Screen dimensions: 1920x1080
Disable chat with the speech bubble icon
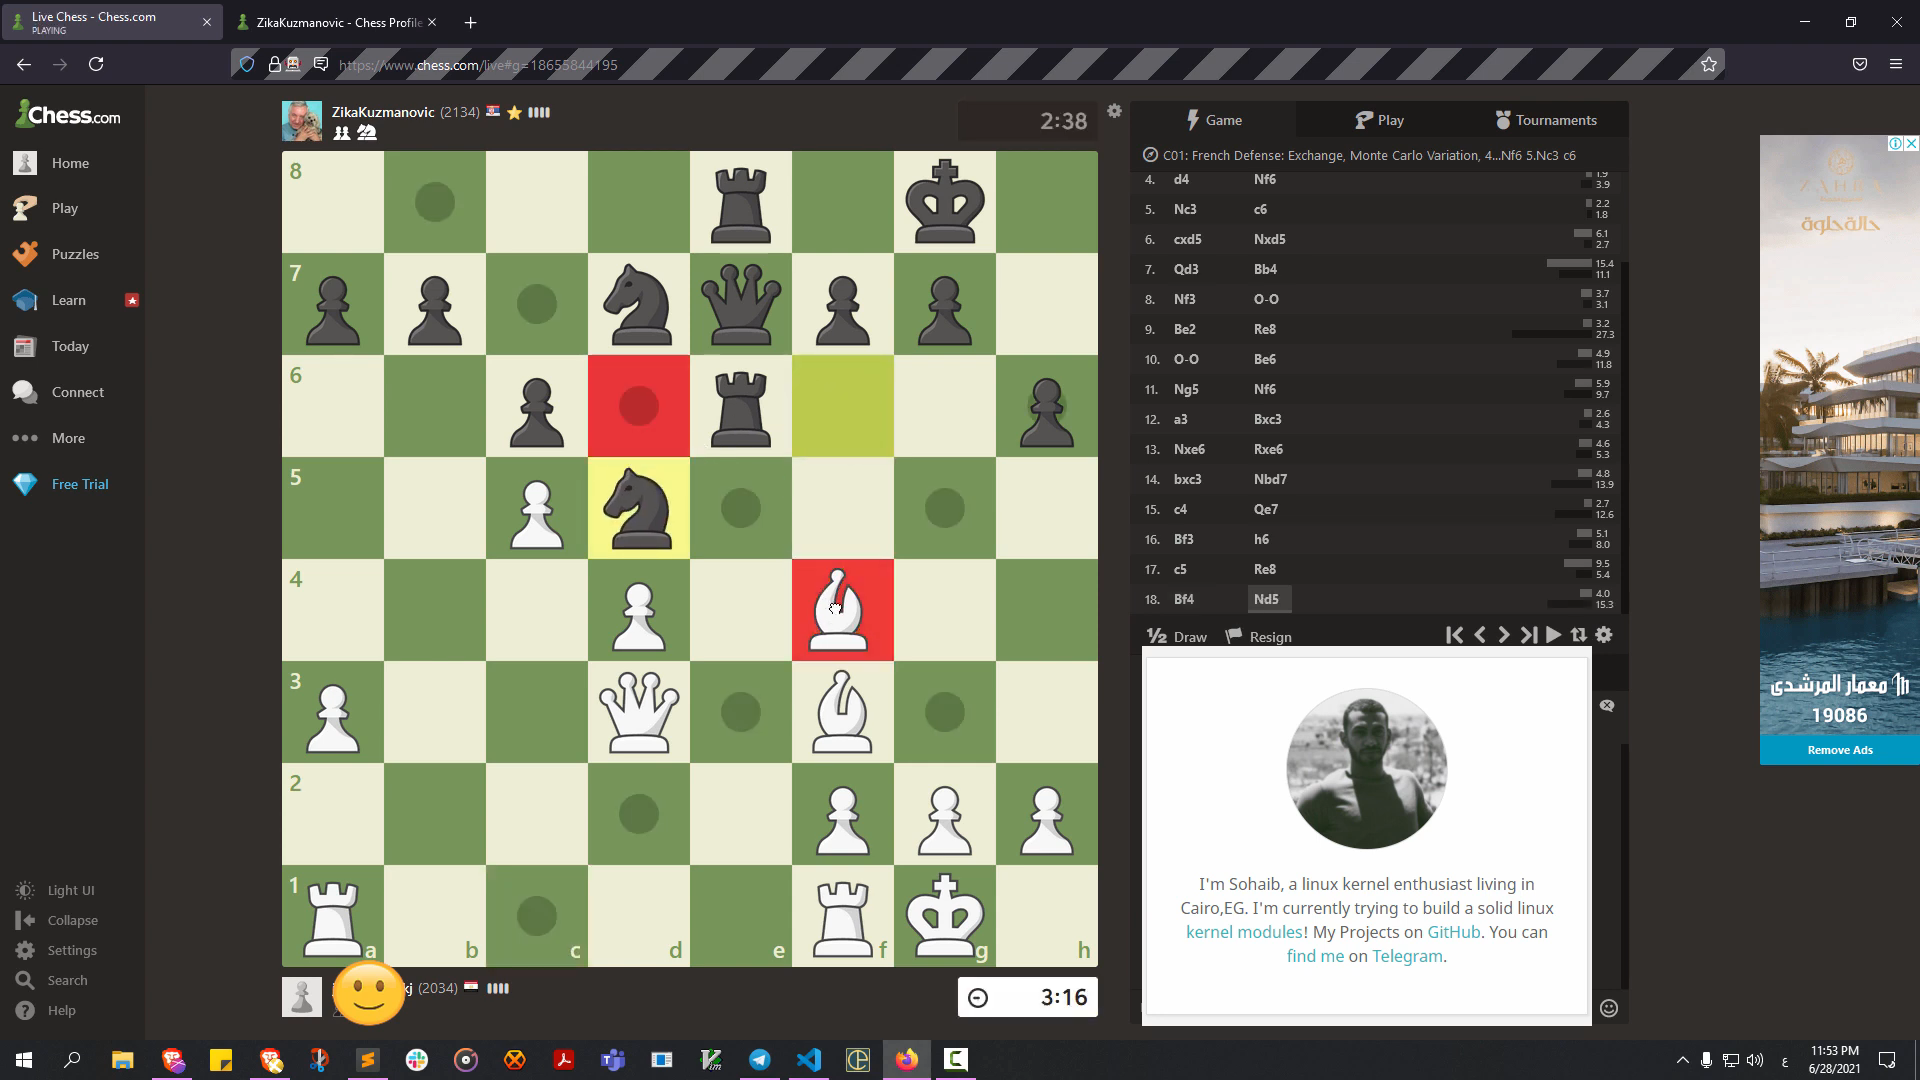(1607, 706)
